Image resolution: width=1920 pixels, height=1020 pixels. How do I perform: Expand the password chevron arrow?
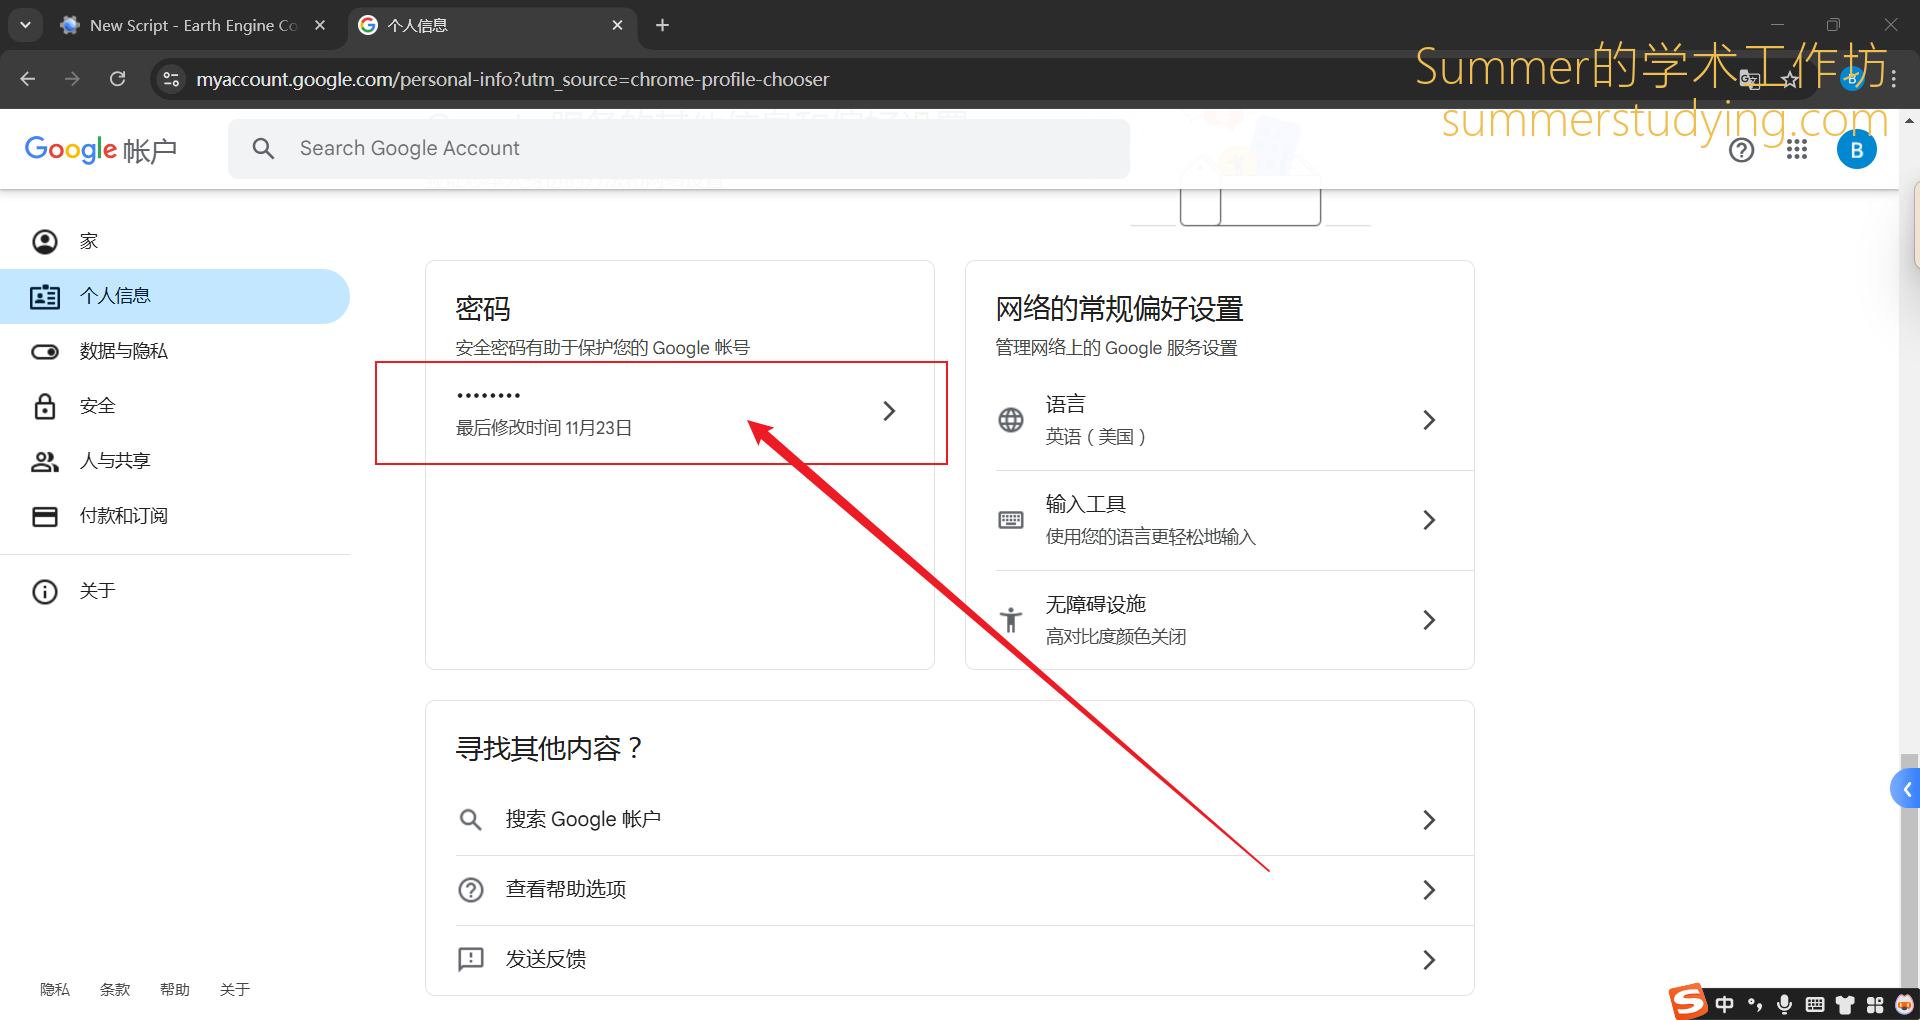[889, 411]
